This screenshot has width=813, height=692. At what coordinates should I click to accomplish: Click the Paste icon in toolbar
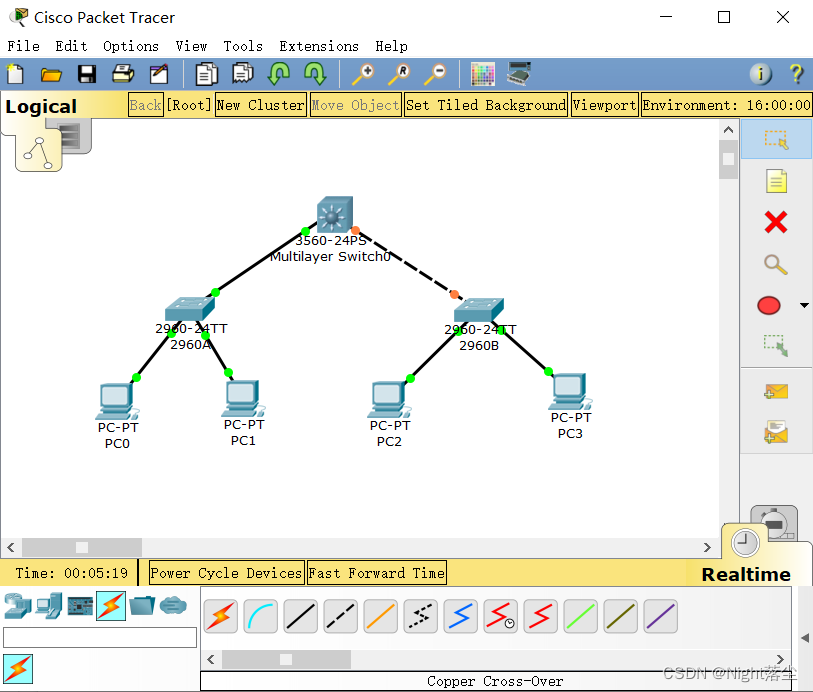[x=242, y=74]
